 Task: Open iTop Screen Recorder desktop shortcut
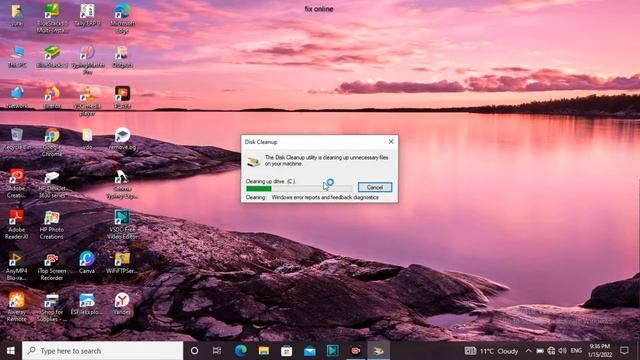click(x=52, y=266)
